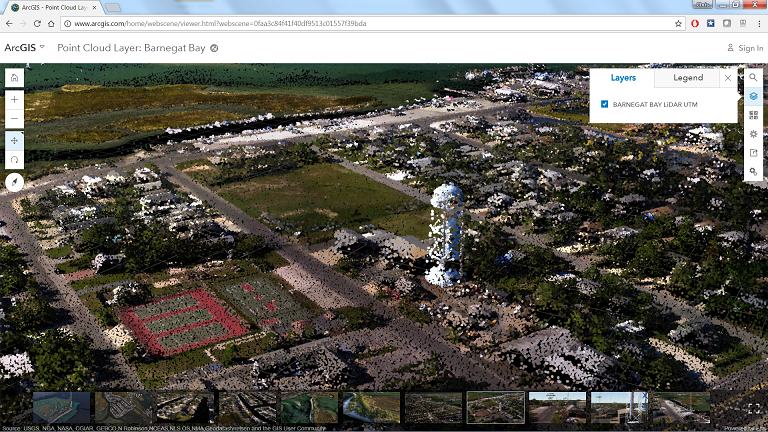This screenshot has height=432, width=768.
Task: Click the blue star extension icon
Action: pyautogui.click(x=711, y=24)
